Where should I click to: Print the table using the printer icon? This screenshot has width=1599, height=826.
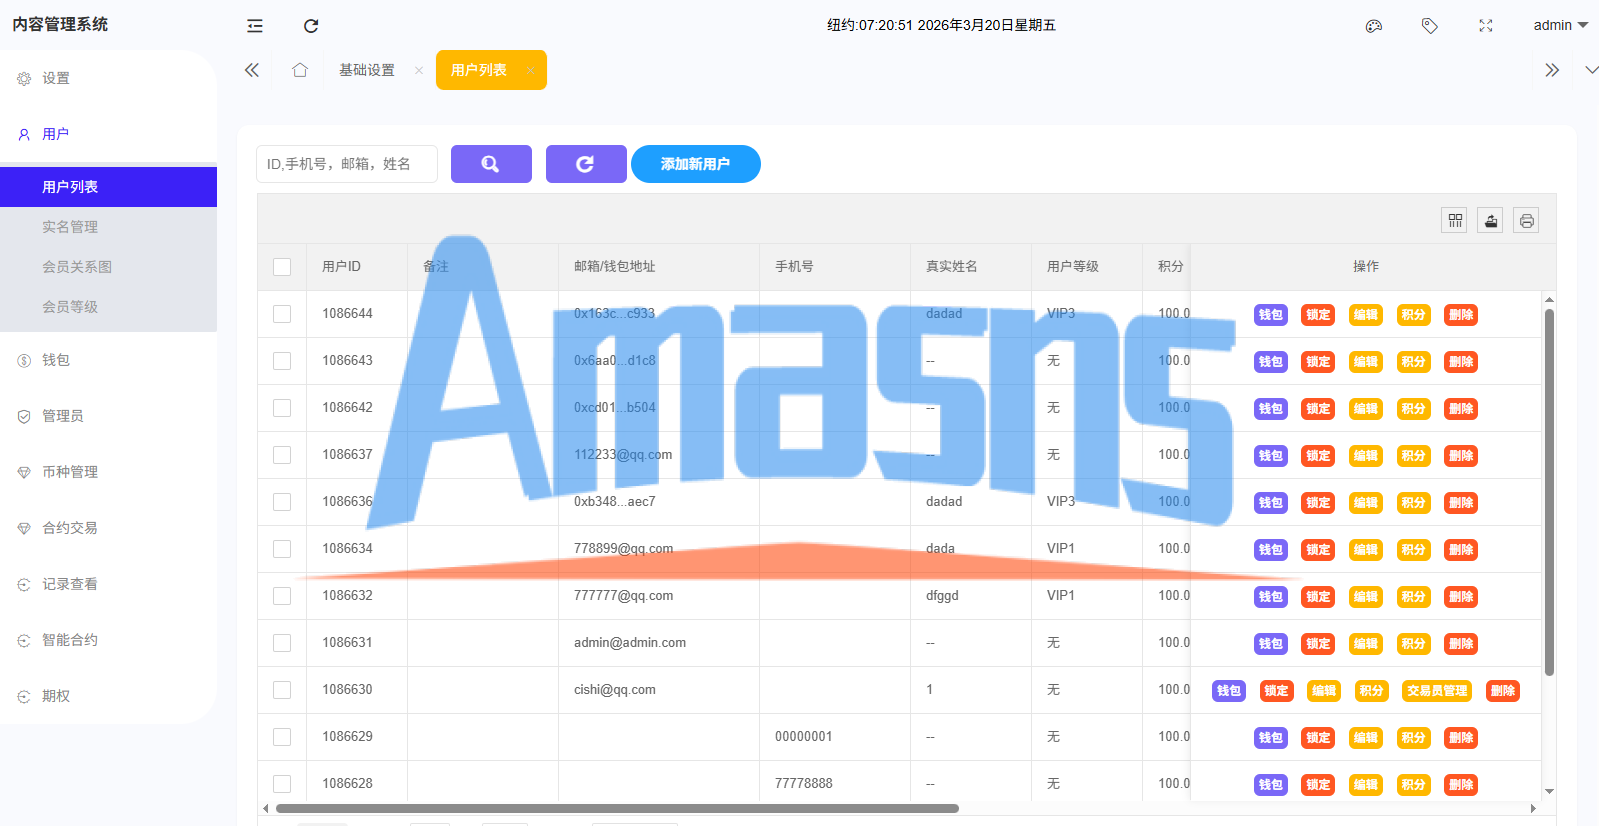coord(1526,220)
